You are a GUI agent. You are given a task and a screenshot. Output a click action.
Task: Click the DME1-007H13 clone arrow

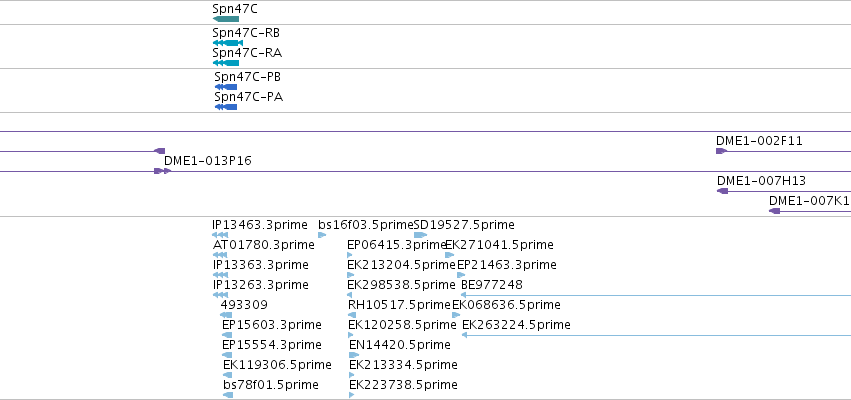[x=722, y=191]
